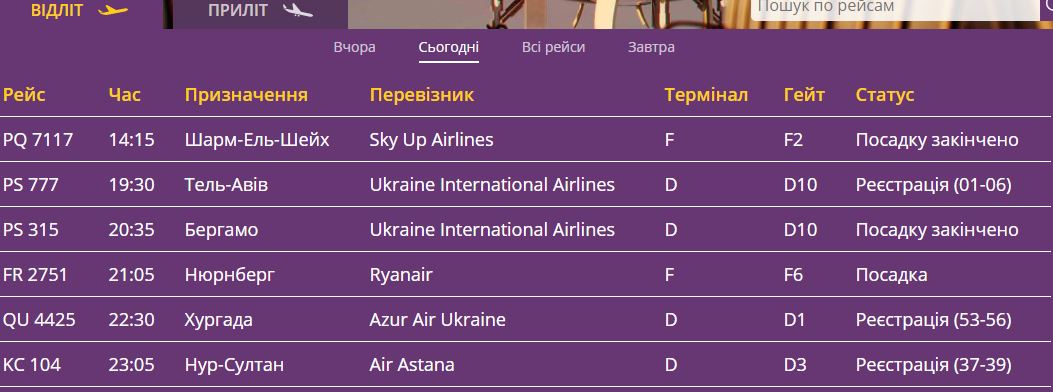Select the Завтра day filter
1053x392 pixels.
coord(651,48)
